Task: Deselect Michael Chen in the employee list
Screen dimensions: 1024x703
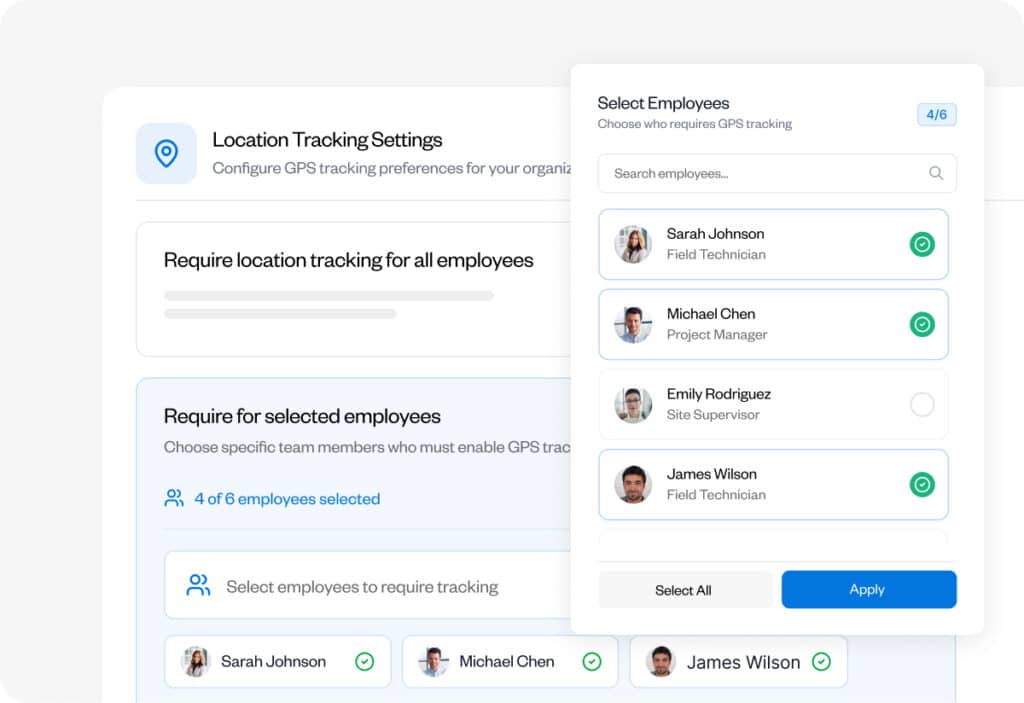Action: pyautogui.click(x=922, y=324)
